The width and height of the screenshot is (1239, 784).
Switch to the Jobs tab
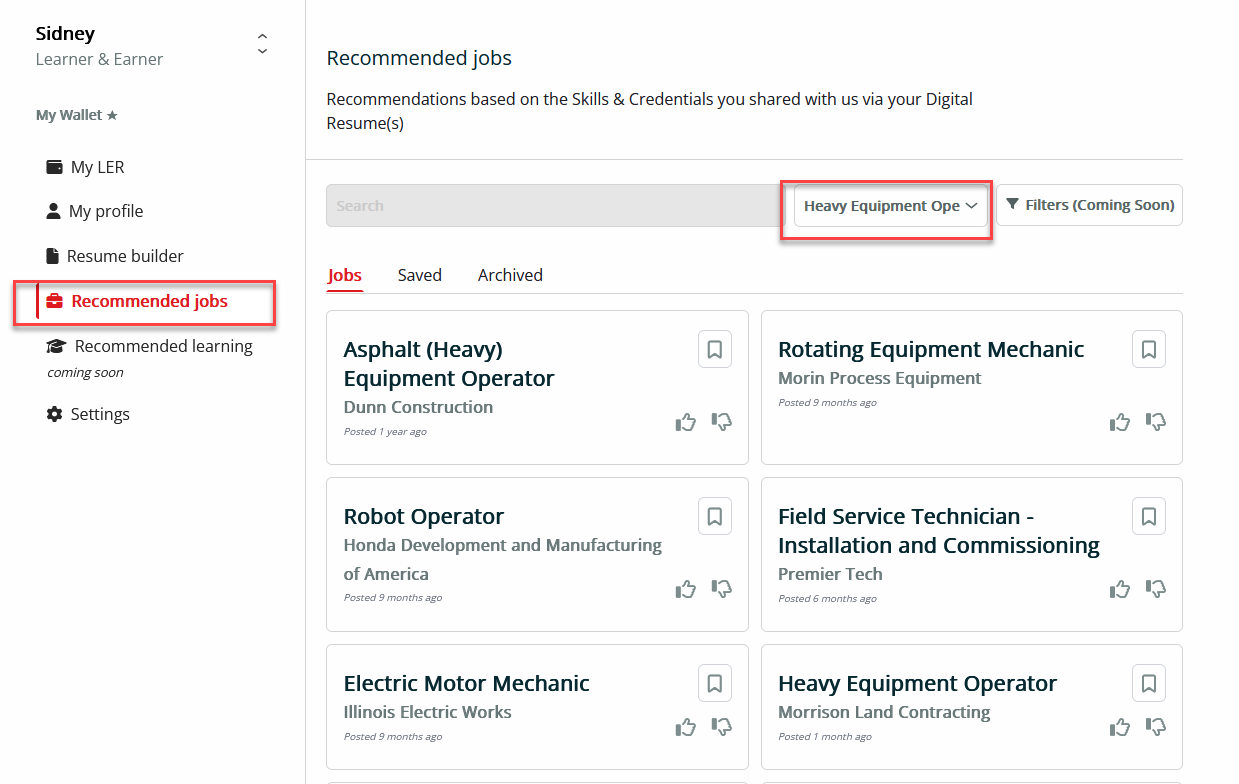345,276
